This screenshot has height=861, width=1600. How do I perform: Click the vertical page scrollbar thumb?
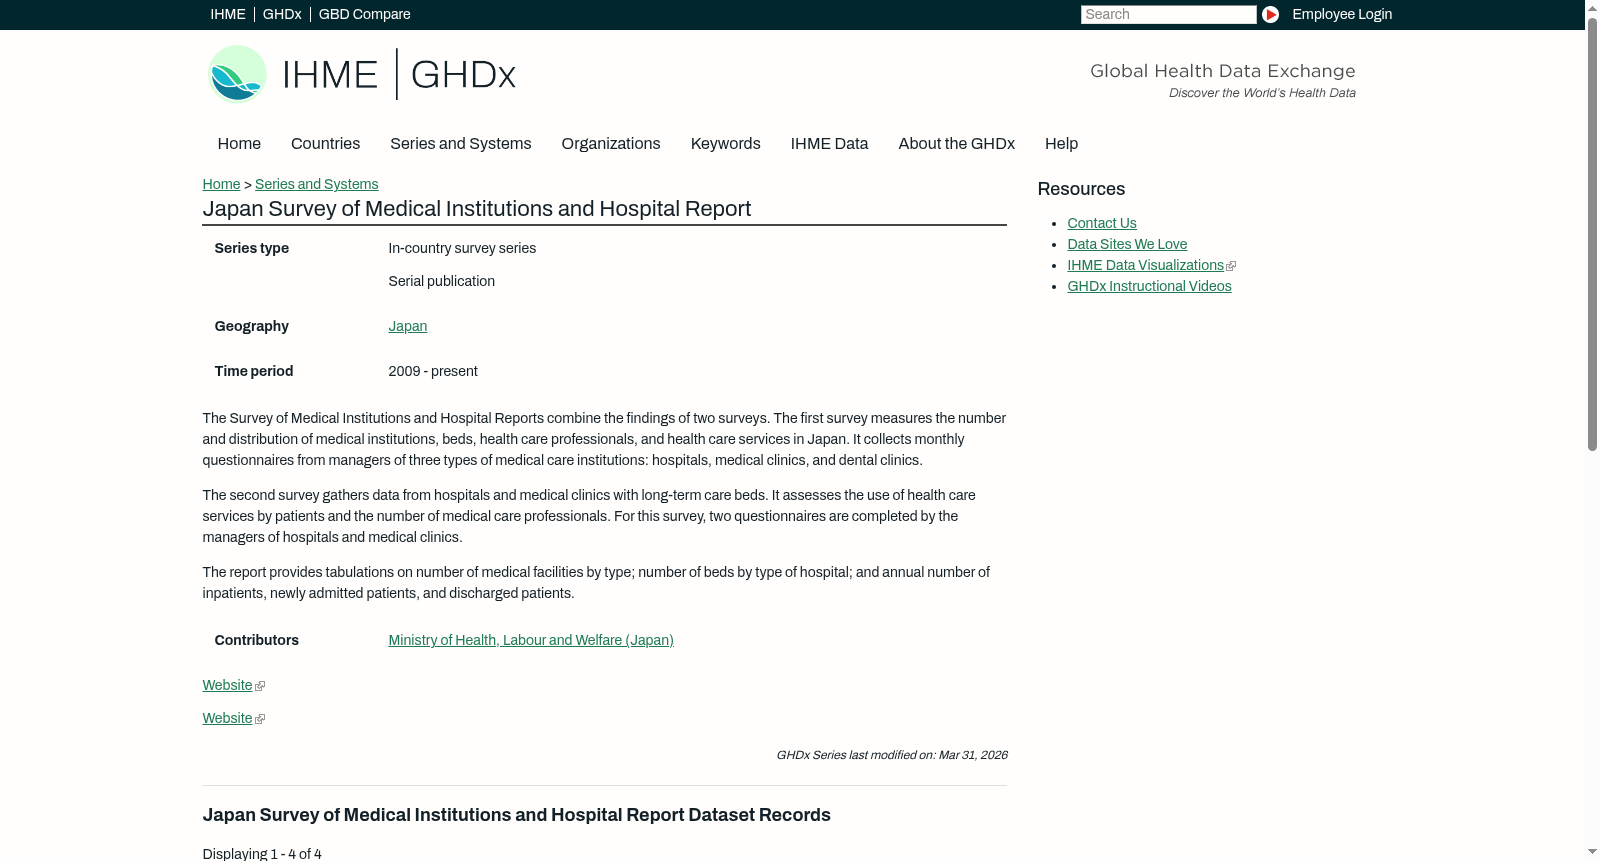1592,234
